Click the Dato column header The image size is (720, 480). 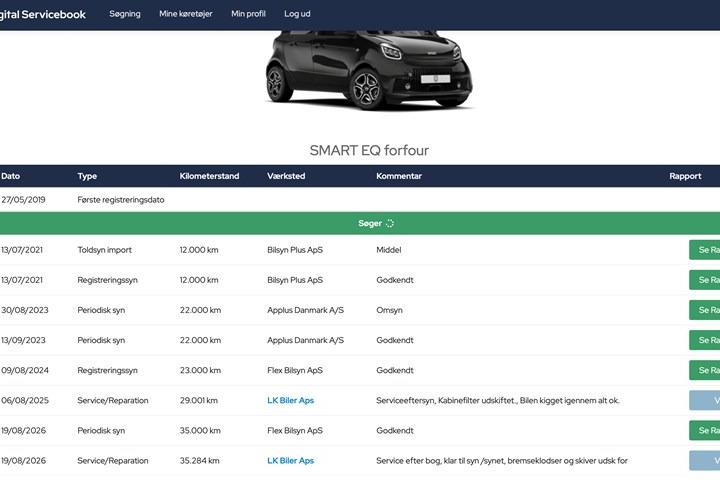coord(11,176)
